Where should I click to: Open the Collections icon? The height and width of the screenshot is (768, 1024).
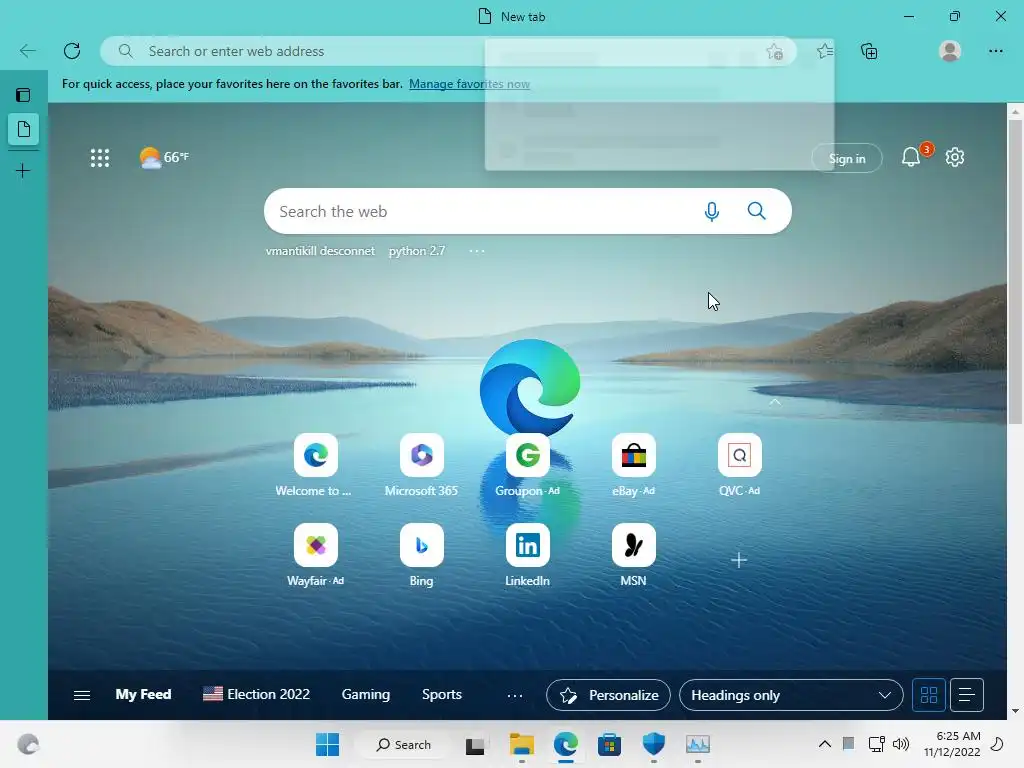[x=869, y=51]
